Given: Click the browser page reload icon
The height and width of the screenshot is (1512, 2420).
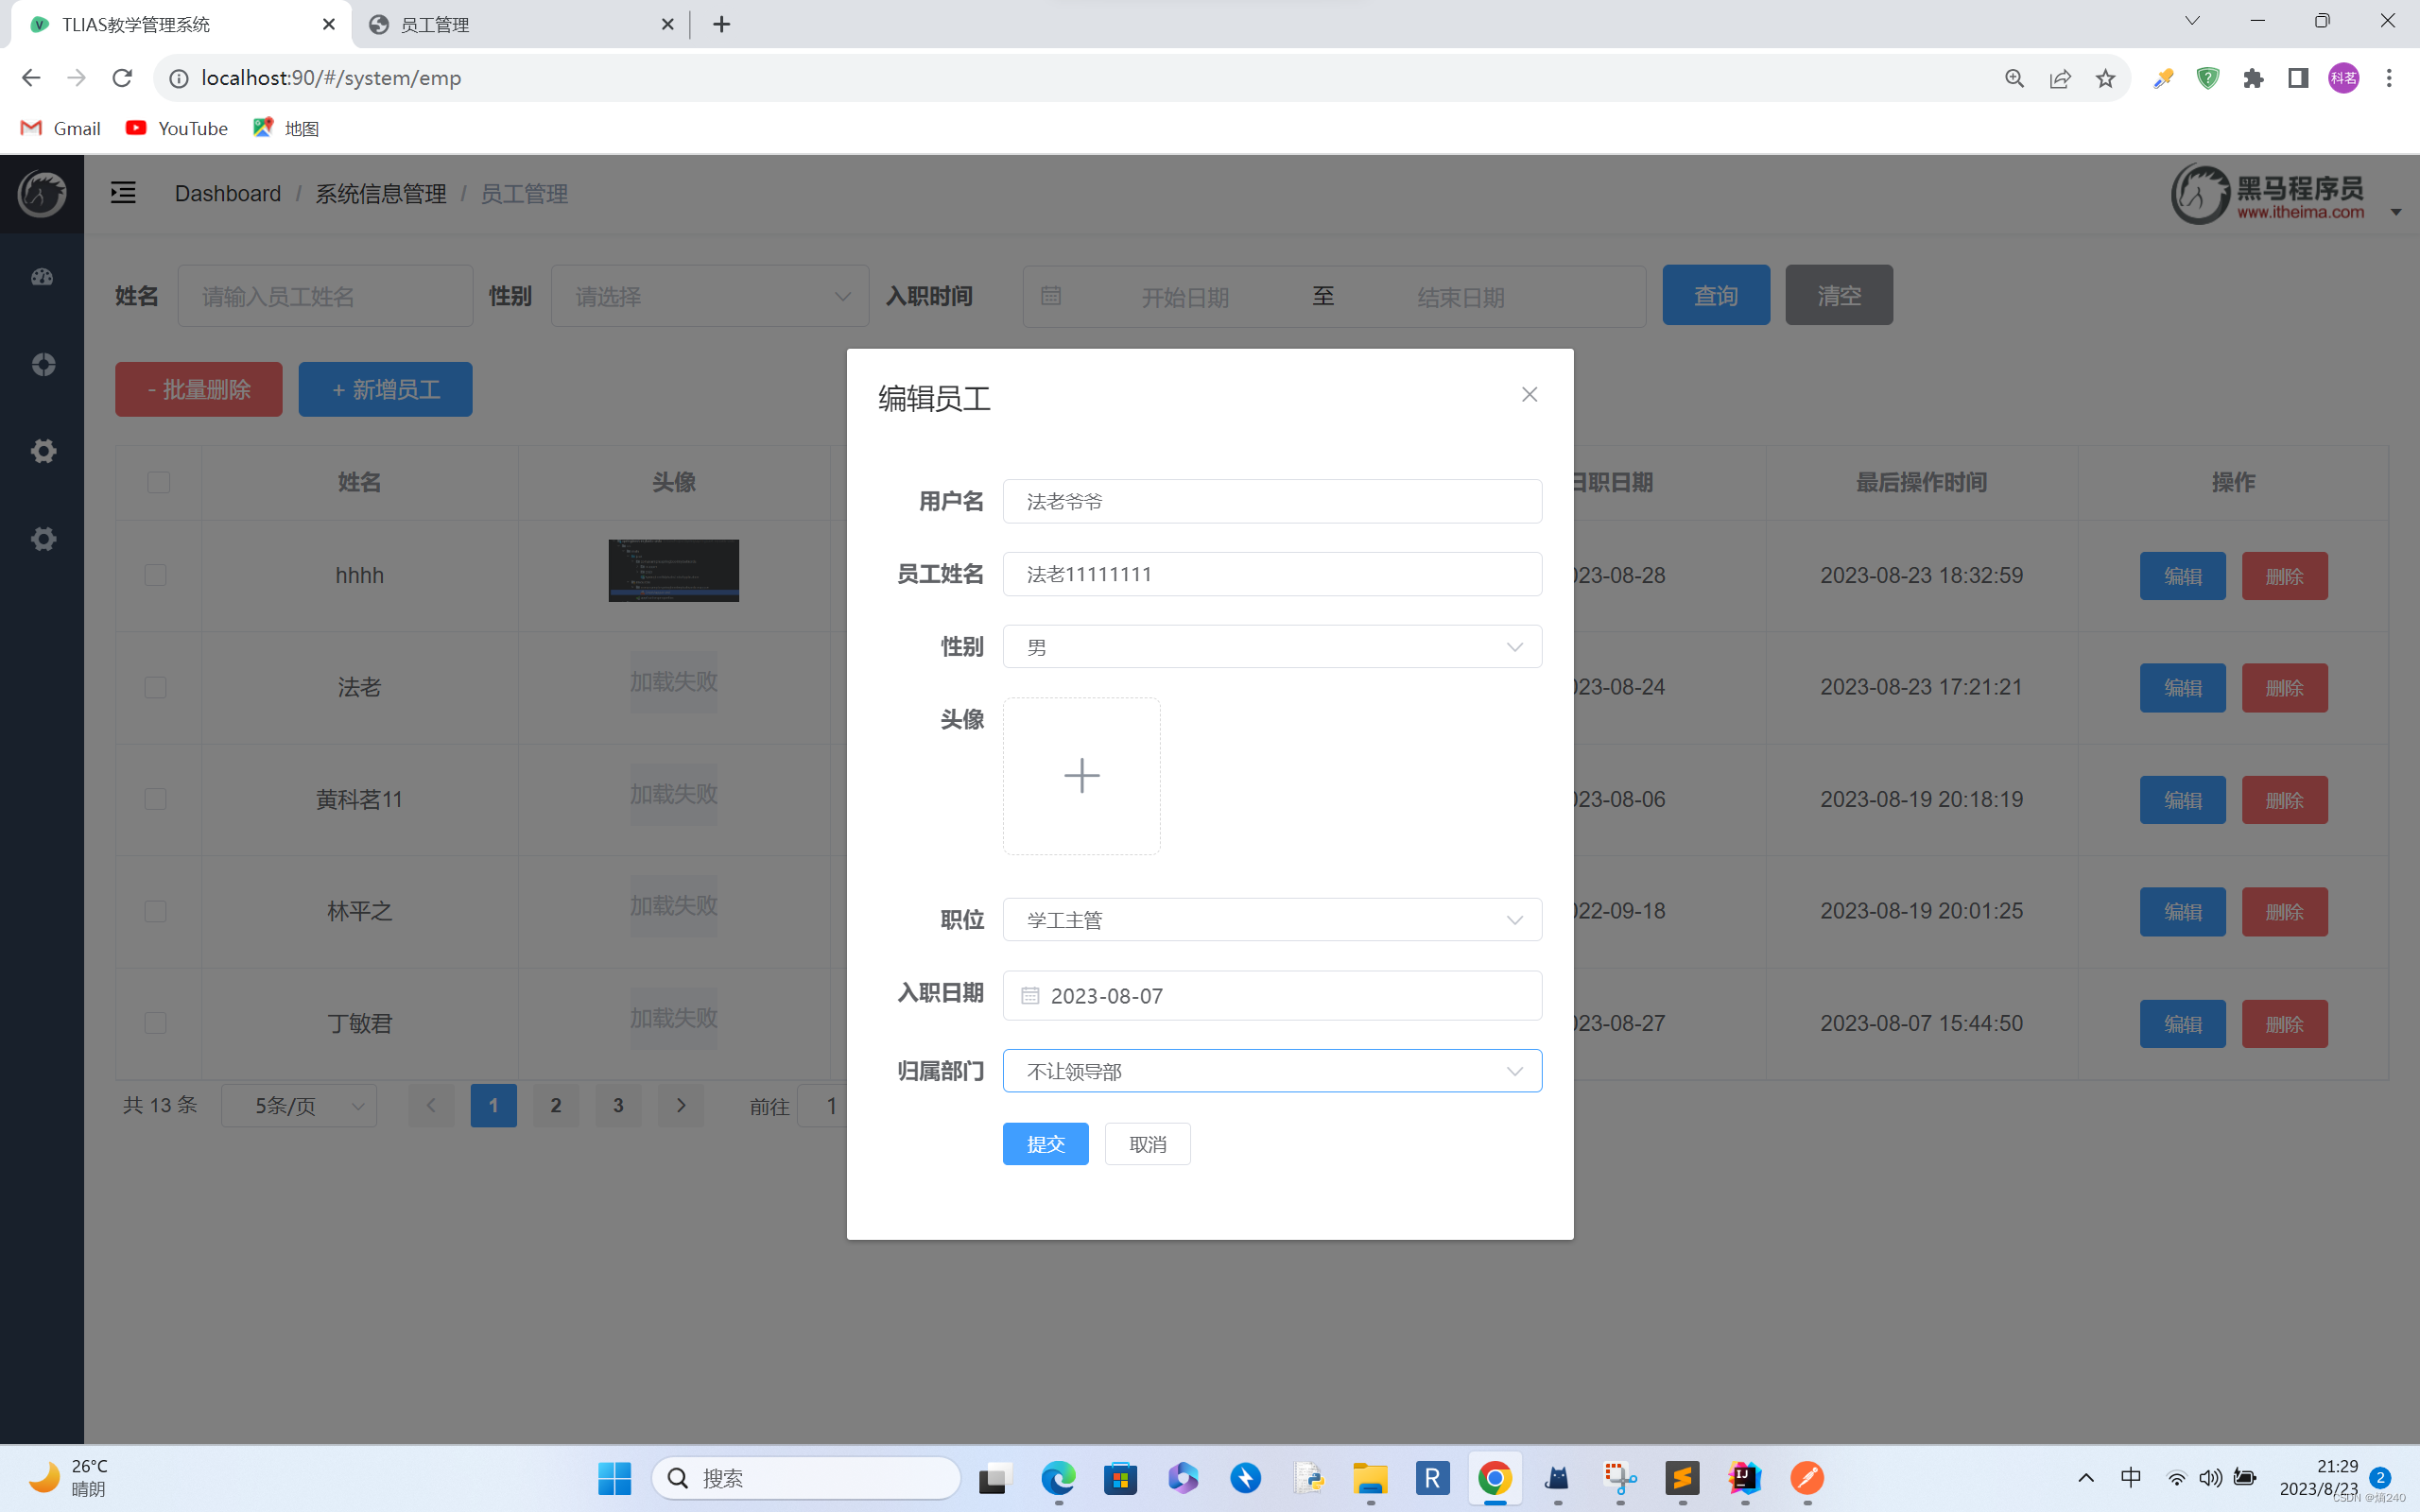Looking at the screenshot, I should click(x=122, y=78).
